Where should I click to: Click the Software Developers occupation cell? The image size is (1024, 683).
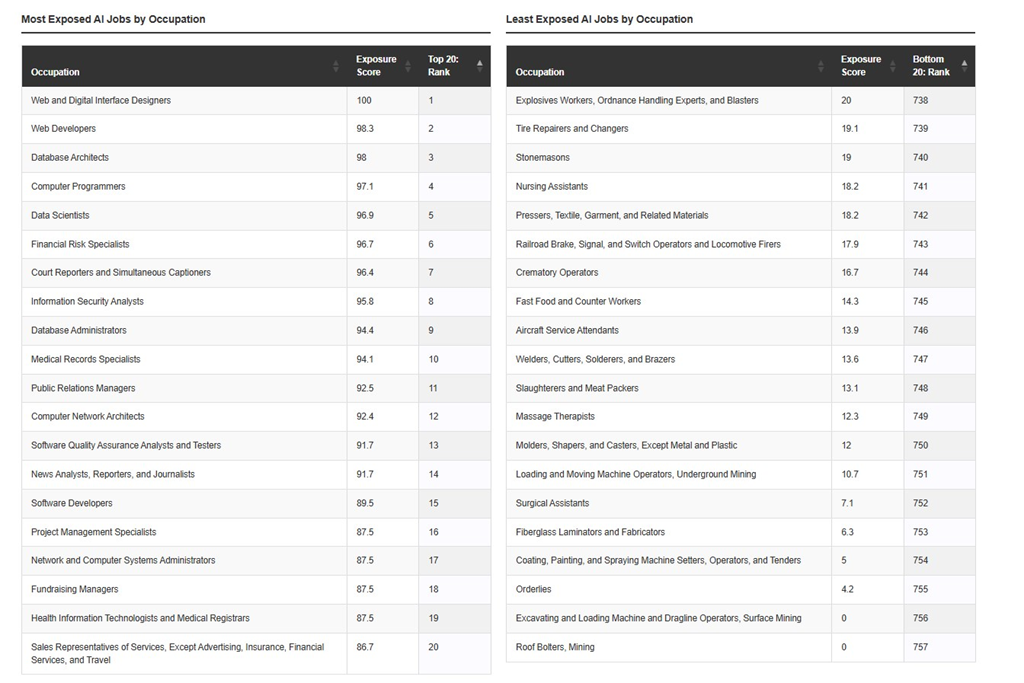[x=72, y=503]
